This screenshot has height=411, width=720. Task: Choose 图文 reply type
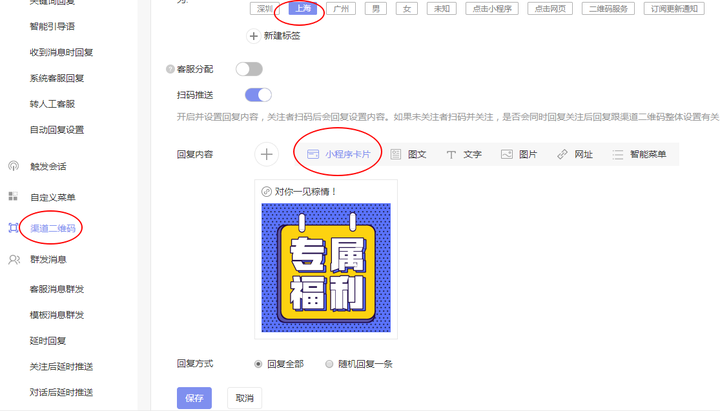(x=408, y=154)
